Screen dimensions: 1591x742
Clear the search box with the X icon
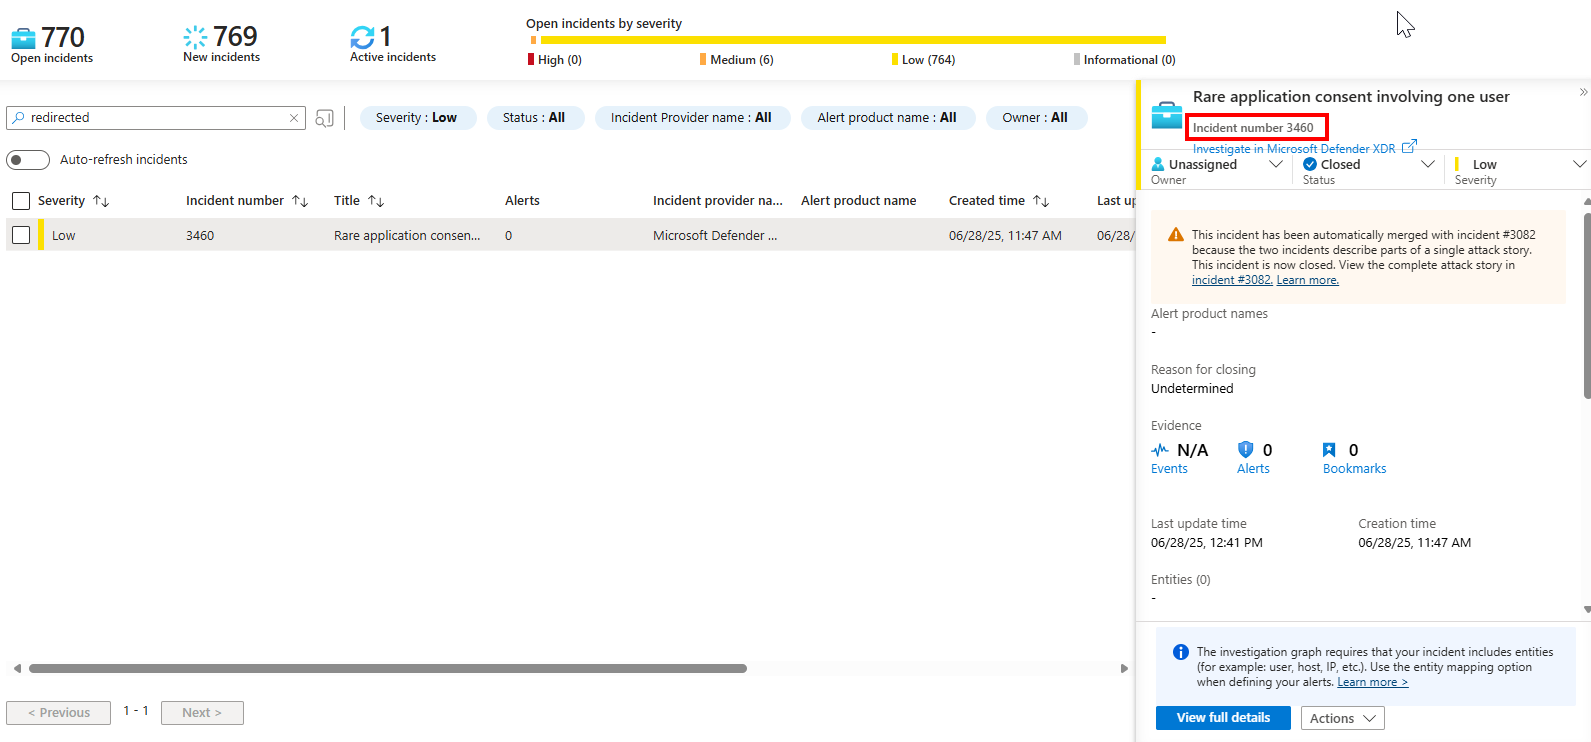[294, 118]
